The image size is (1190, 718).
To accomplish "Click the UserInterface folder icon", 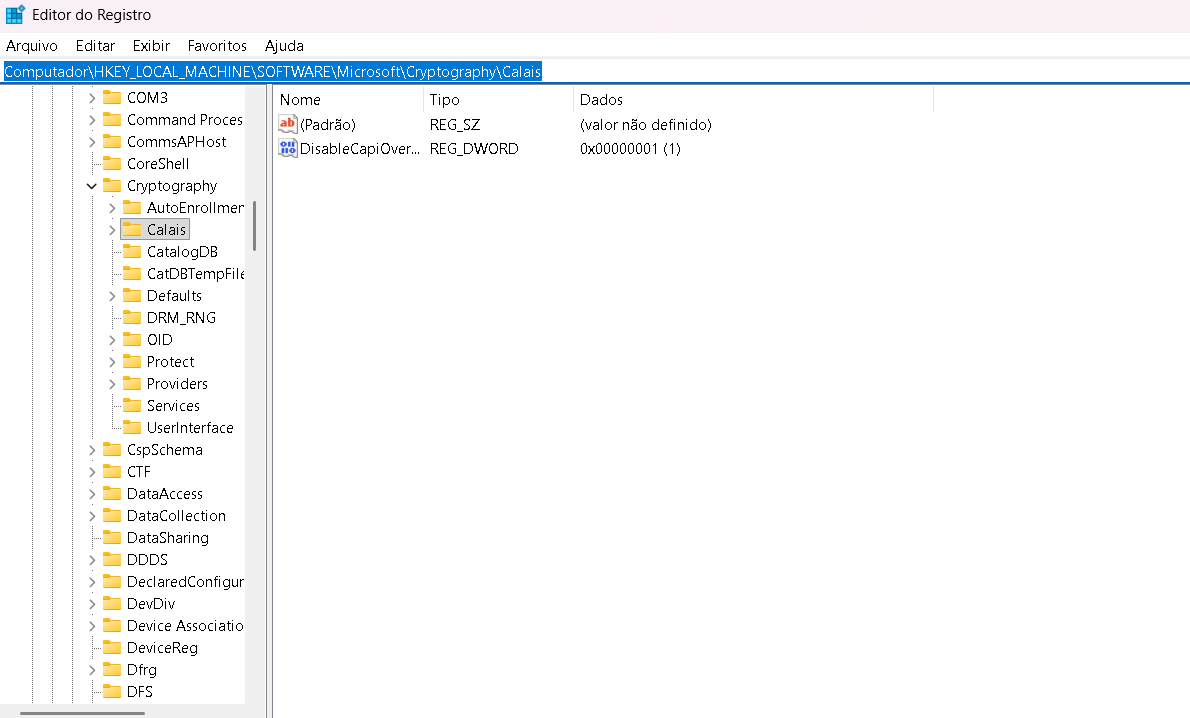I will (132, 428).
